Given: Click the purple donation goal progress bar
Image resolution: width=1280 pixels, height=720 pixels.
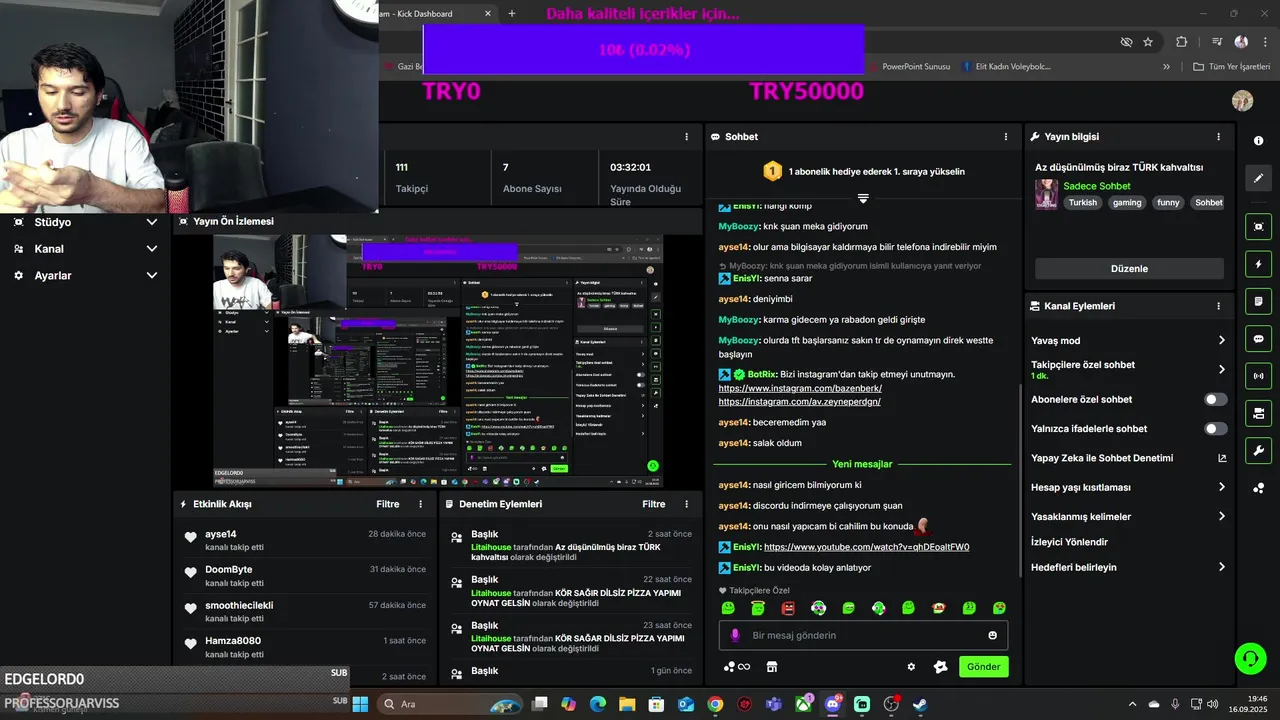Looking at the screenshot, I should coord(643,49).
